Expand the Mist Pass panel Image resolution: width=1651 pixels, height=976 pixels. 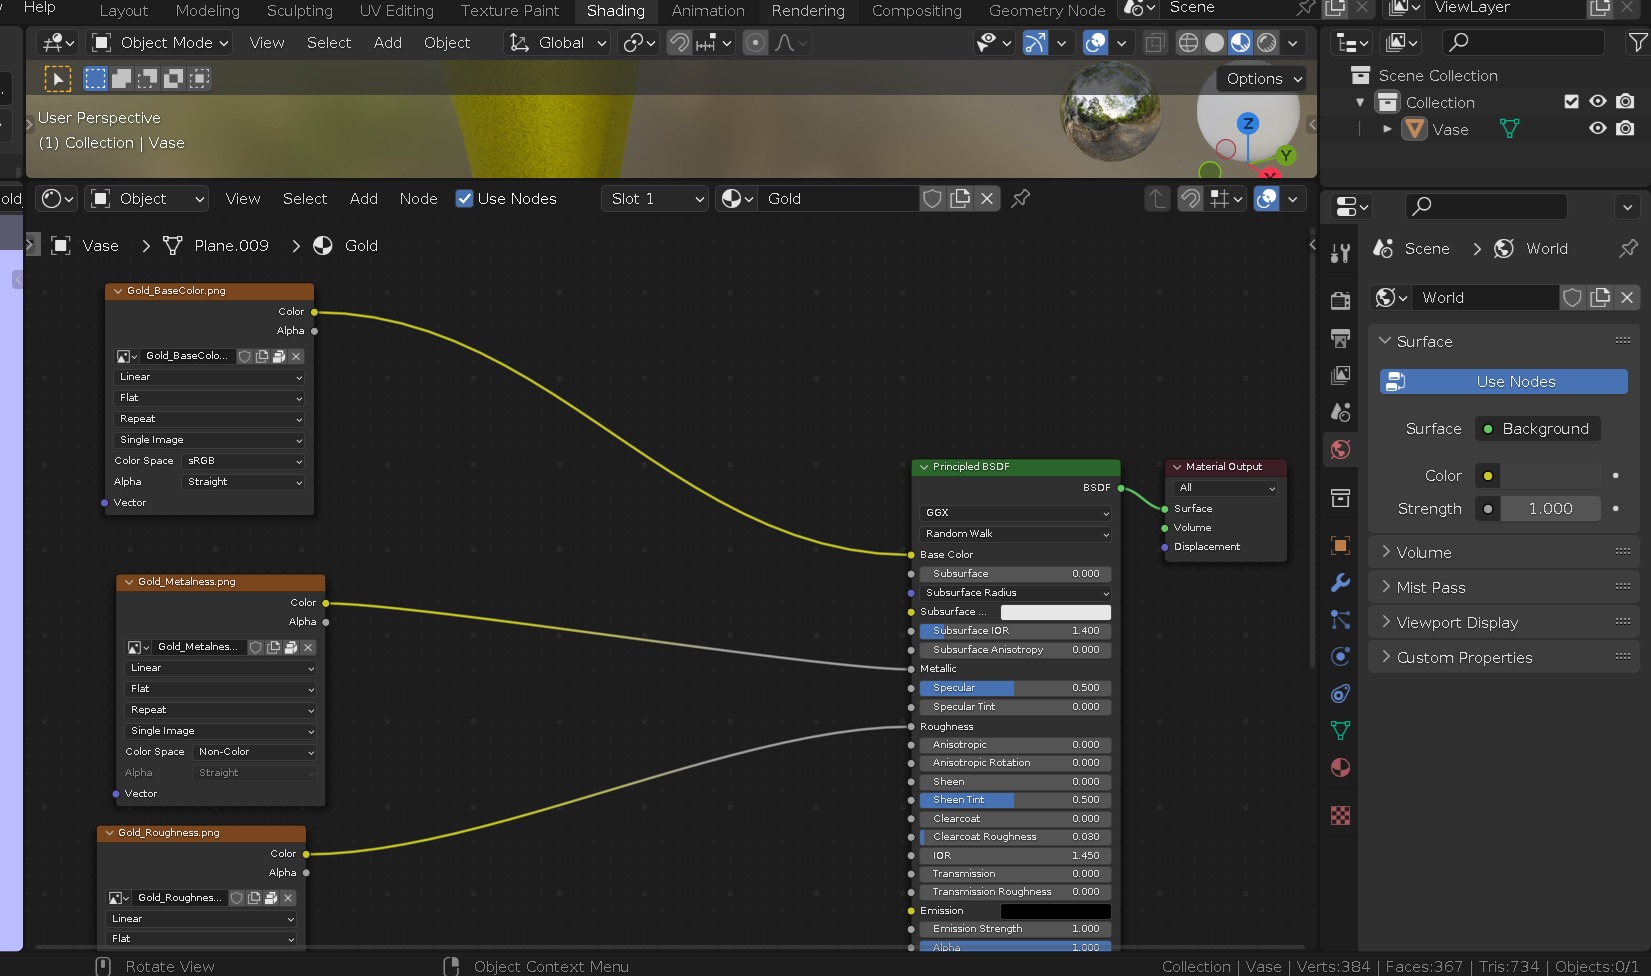(1503, 588)
